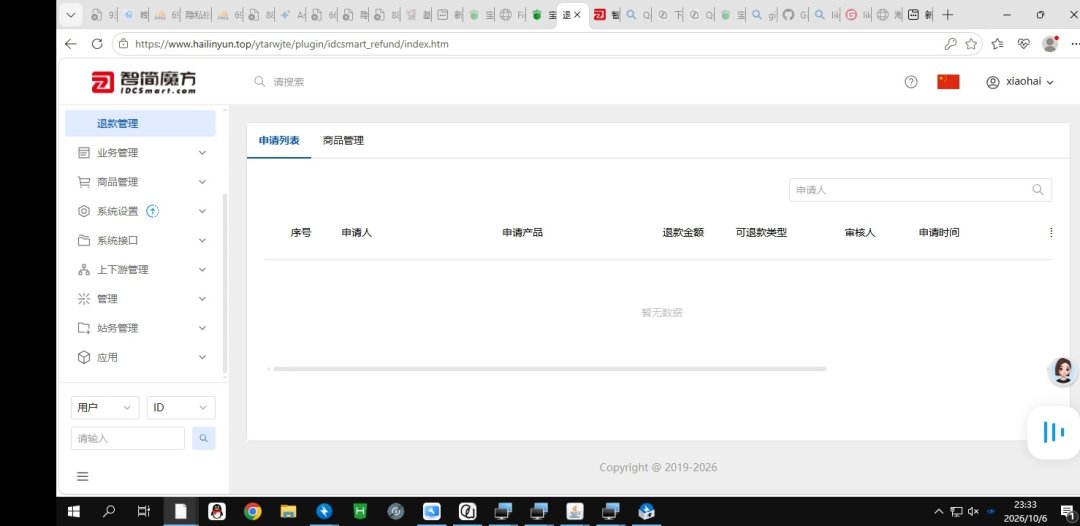The width and height of the screenshot is (1080, 526).
Task: Open the cartoon assistant avatar widget
Action: point(1062,371)
